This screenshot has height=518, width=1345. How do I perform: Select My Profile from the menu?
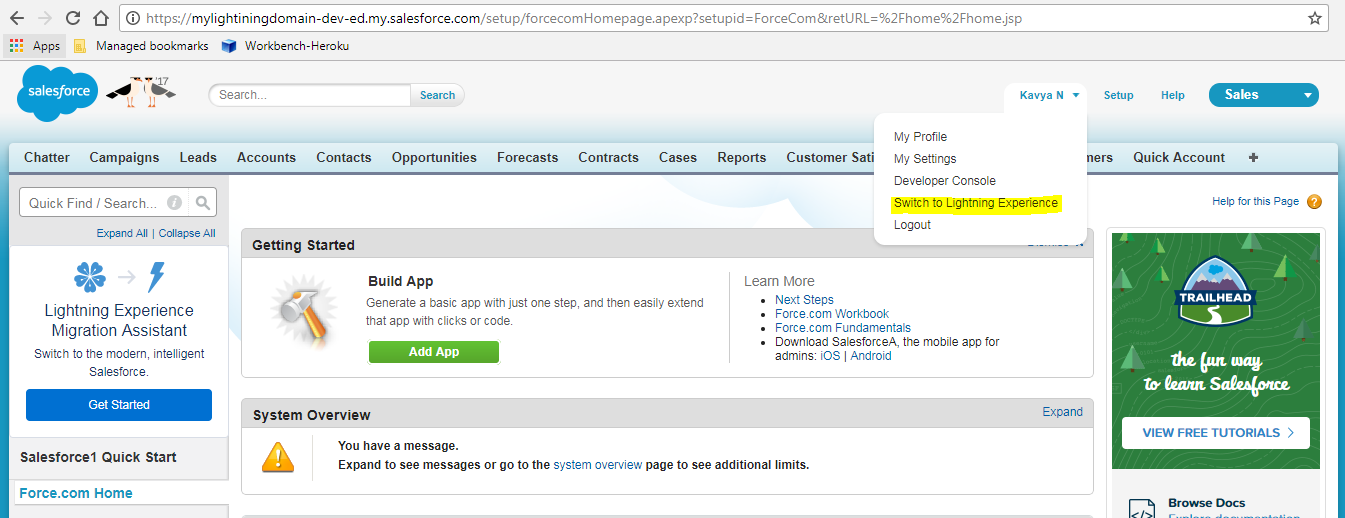pos(920,137)
